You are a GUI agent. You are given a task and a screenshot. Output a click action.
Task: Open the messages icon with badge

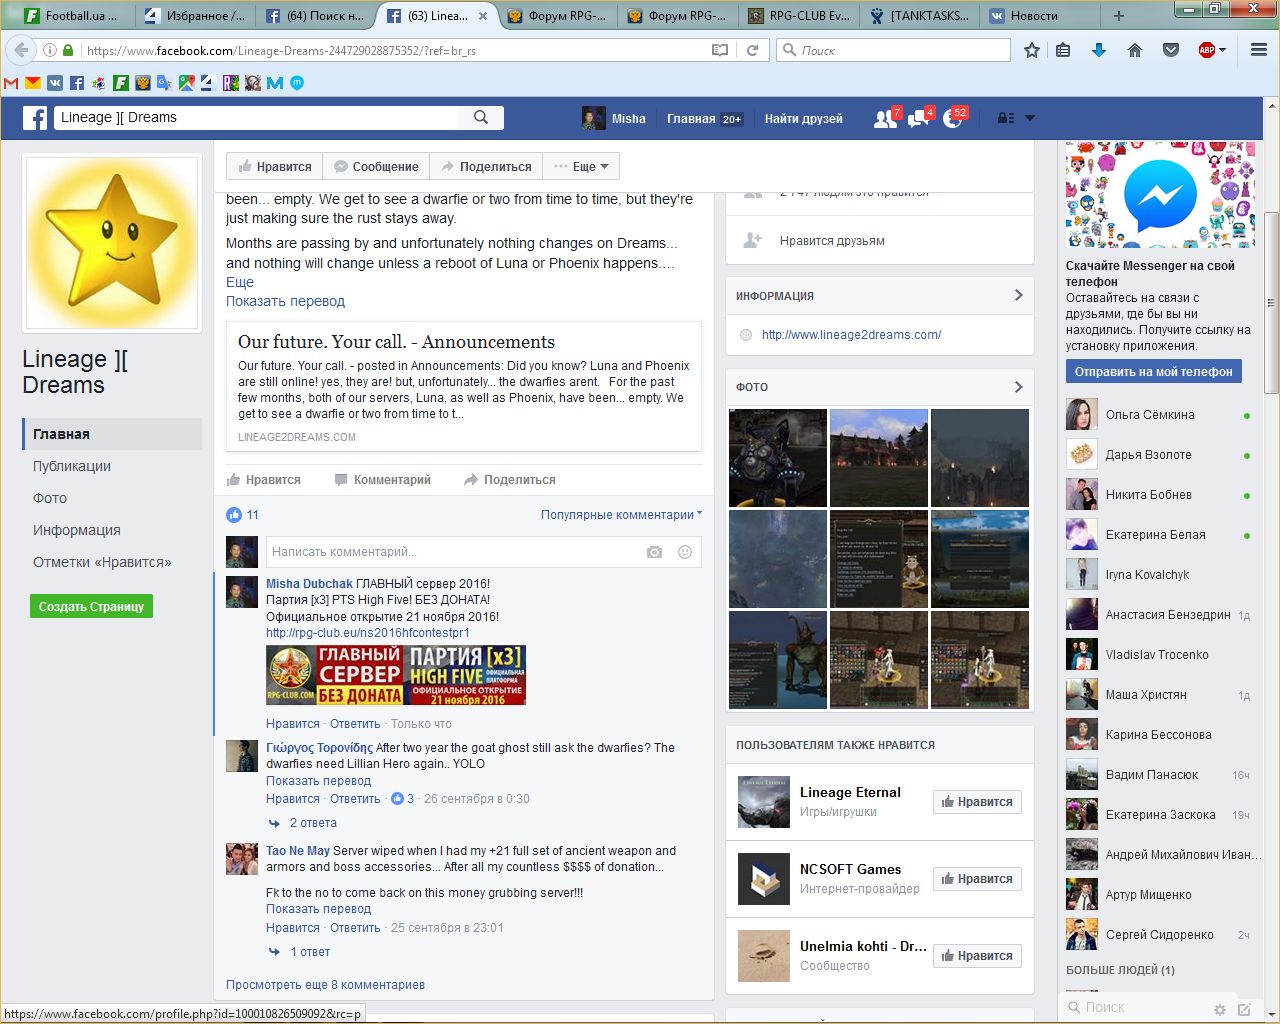click(x=918, y=119)
